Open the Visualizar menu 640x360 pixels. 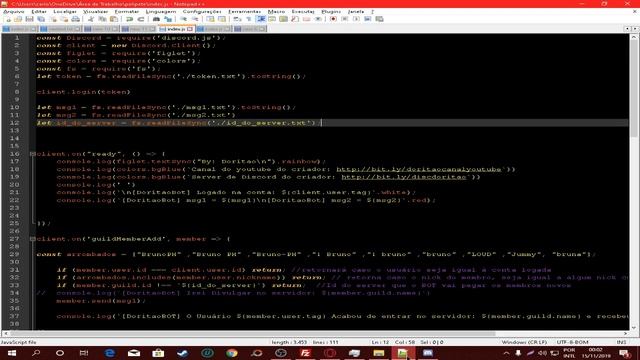[96, 11]
